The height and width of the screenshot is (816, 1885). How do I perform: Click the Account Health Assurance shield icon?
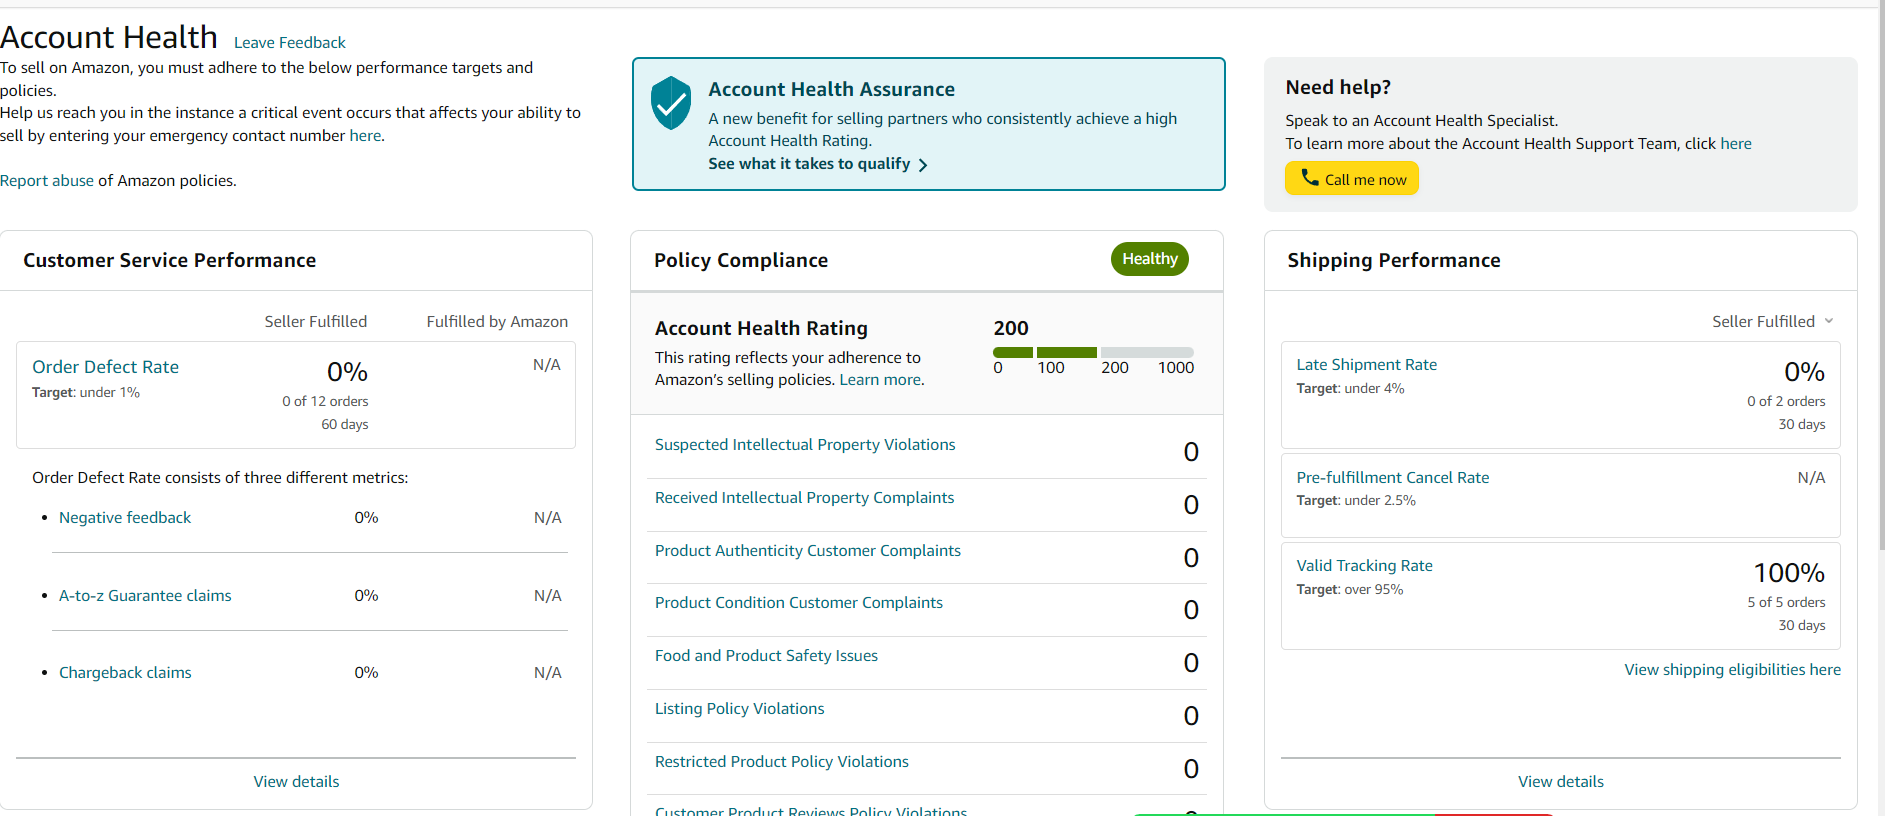coord(671,103)
